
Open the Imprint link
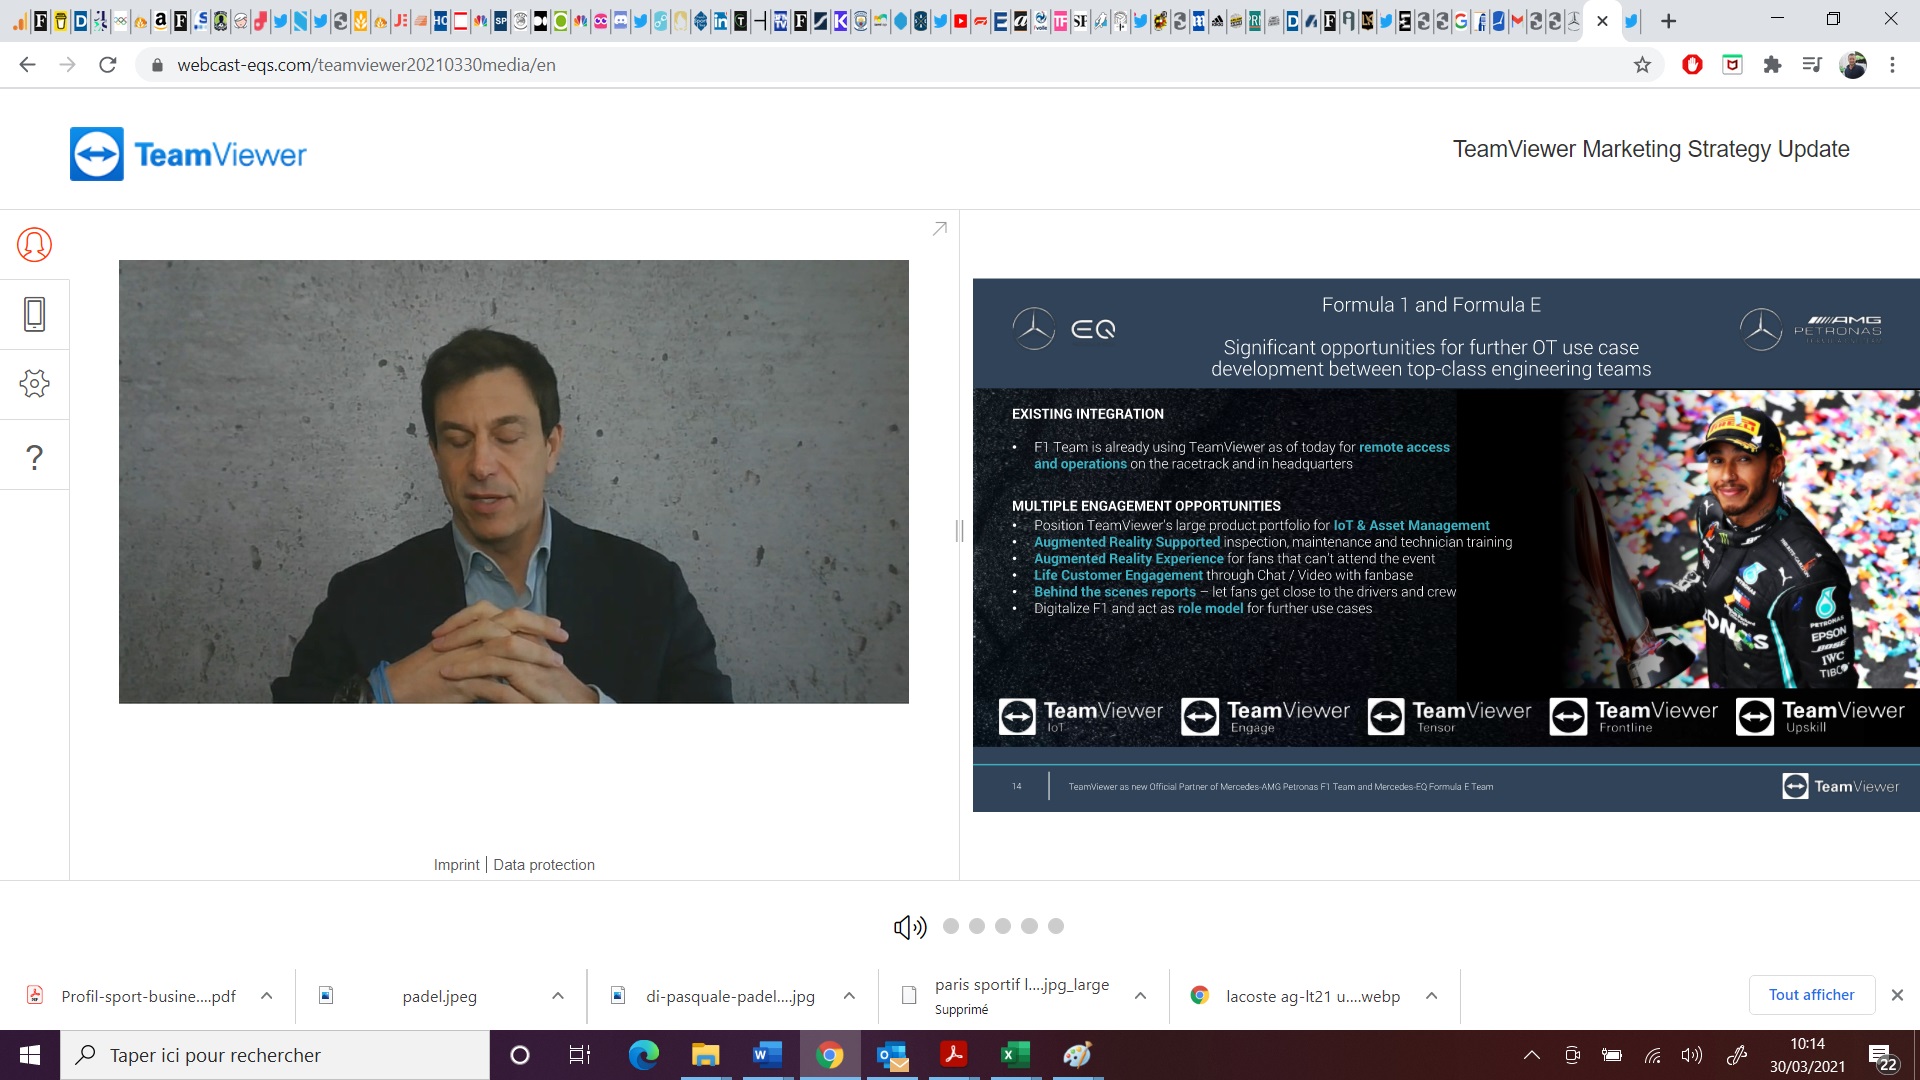click(456, 865)
